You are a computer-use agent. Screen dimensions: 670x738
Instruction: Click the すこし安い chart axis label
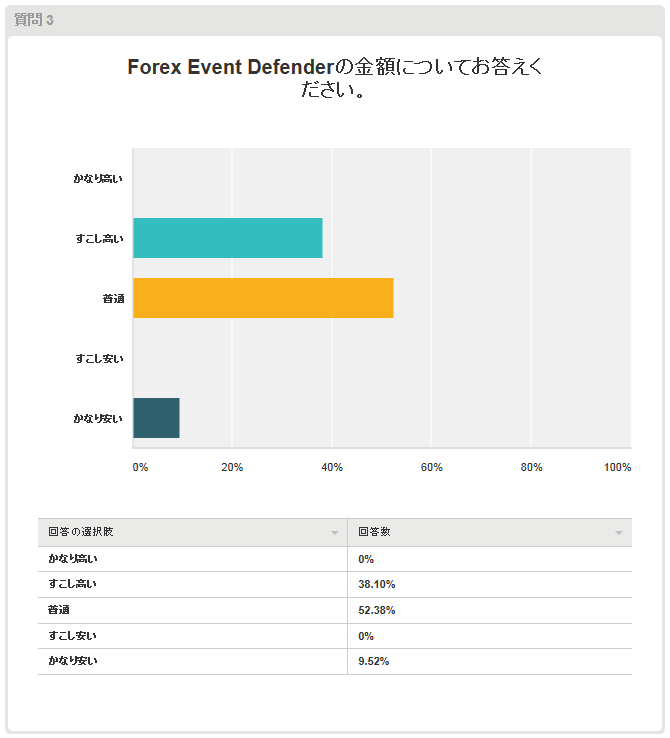[x=100, y=358]
